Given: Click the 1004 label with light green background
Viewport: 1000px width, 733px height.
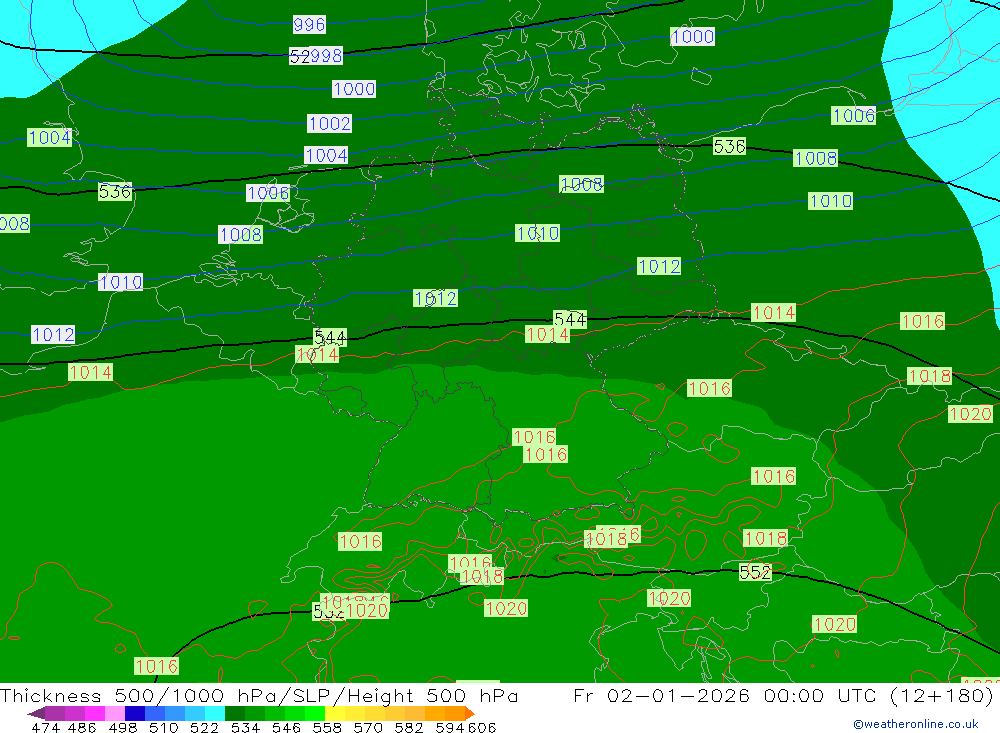Looking at the screenshot, I should click(x=50, y=137).
